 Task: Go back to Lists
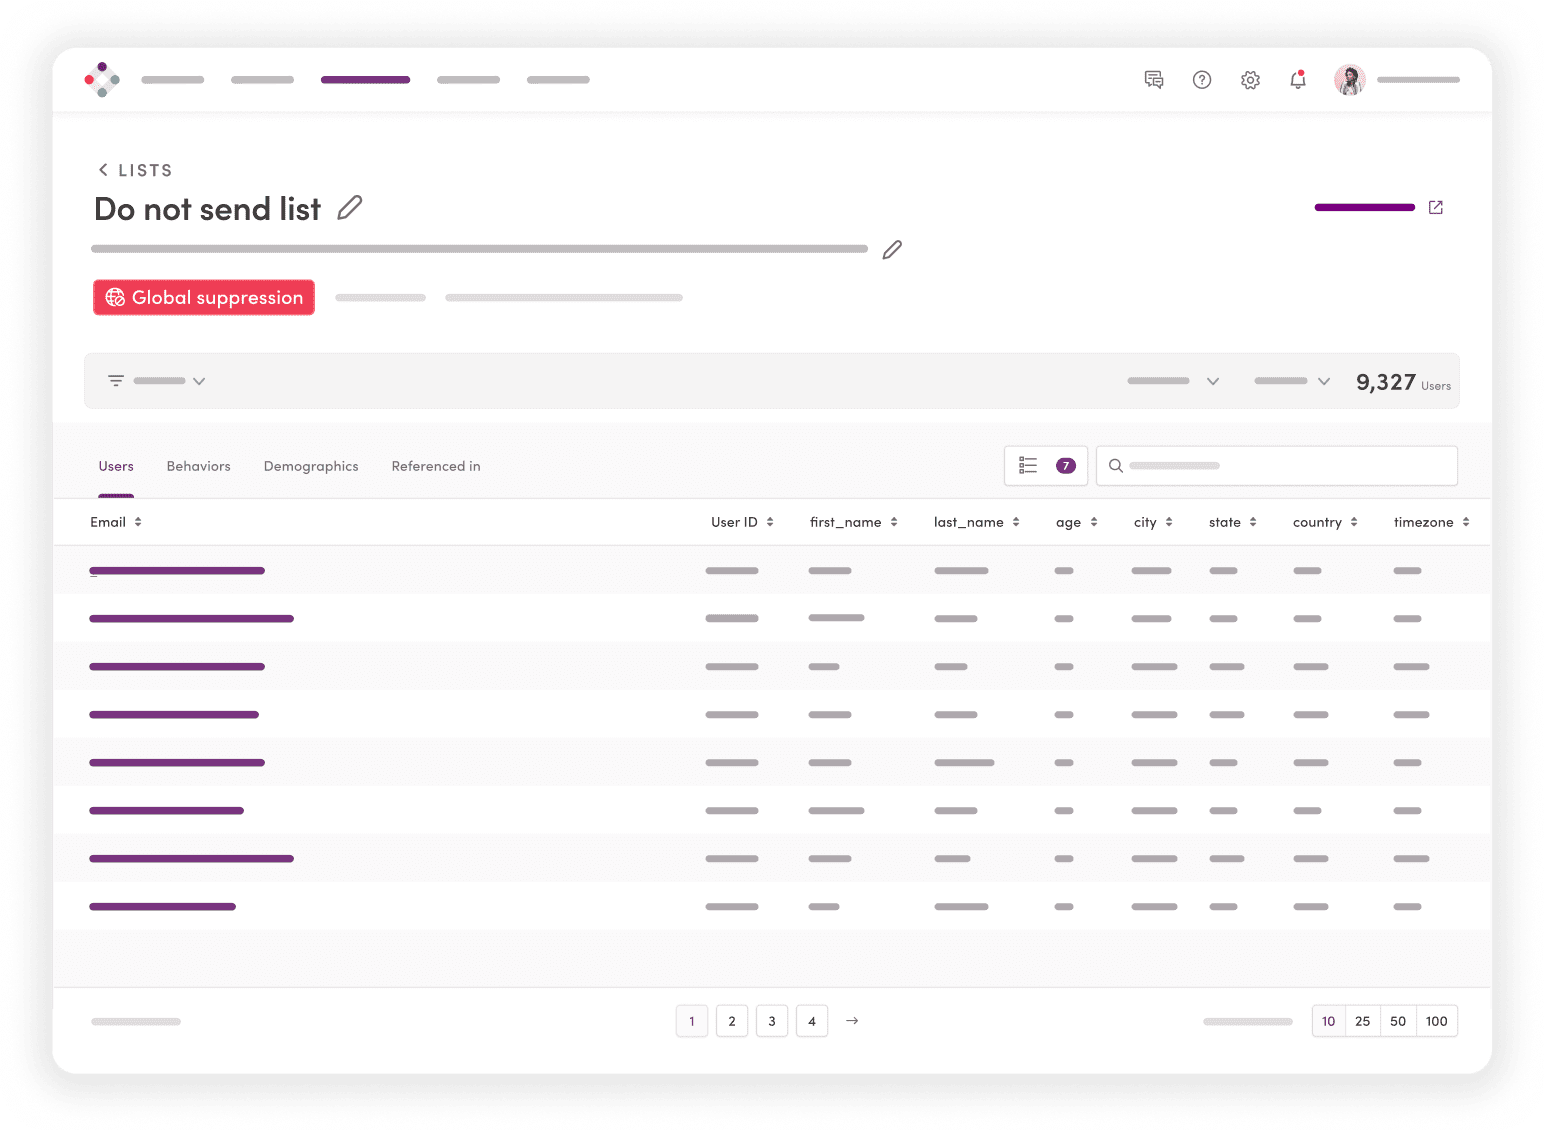135,170
